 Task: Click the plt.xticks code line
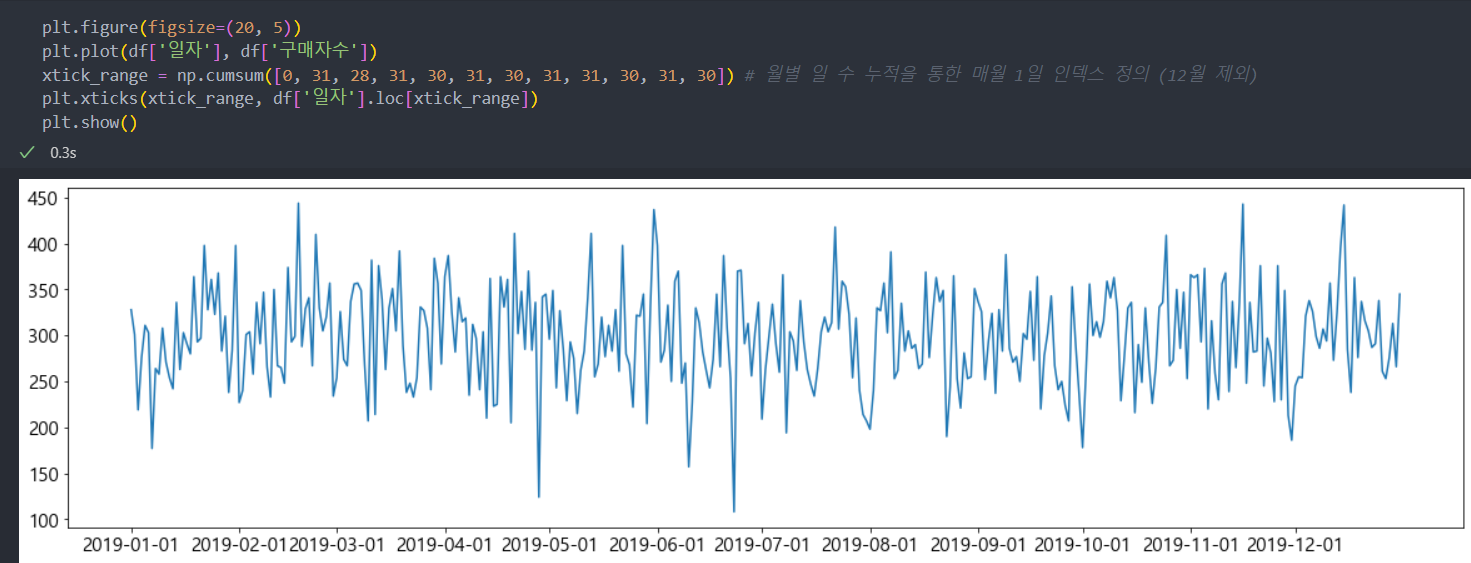click(290, 98)
